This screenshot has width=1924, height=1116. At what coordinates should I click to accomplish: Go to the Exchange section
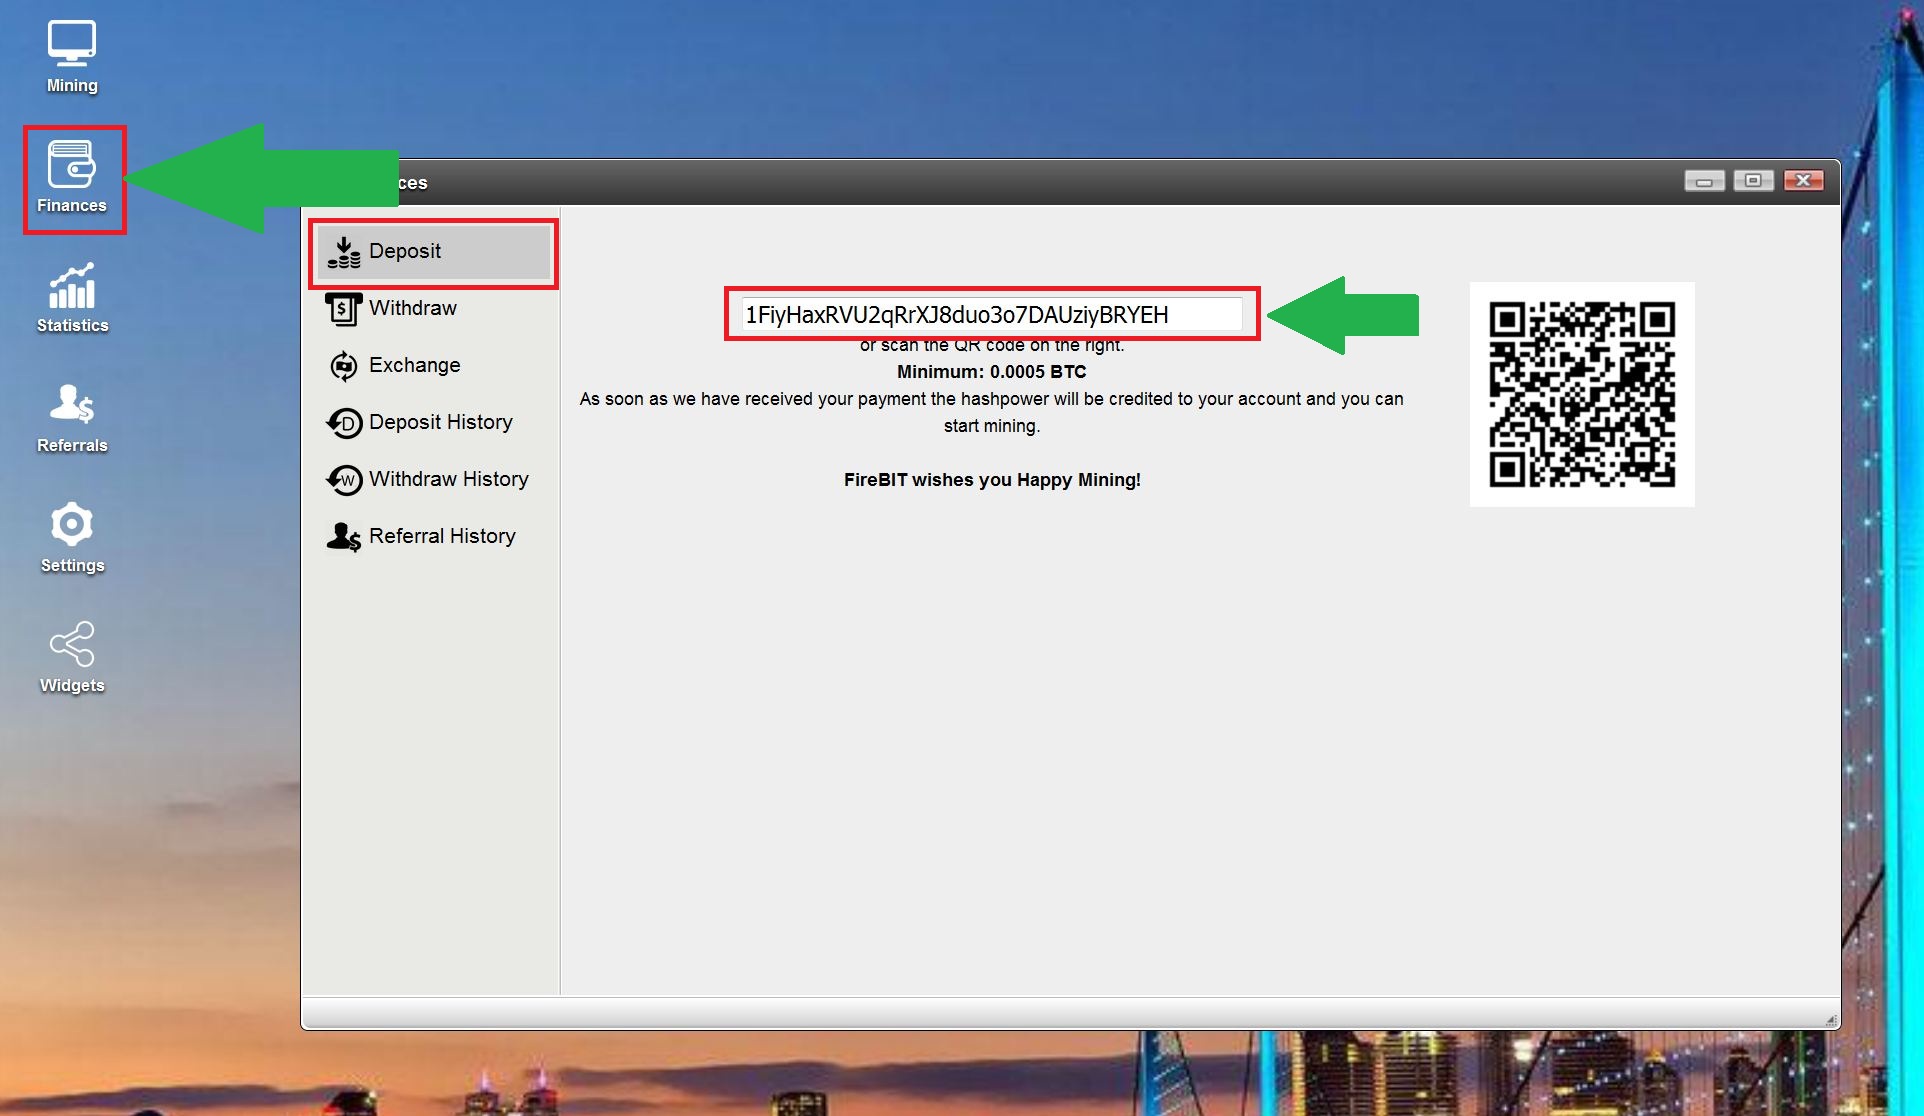click(434, 366)
